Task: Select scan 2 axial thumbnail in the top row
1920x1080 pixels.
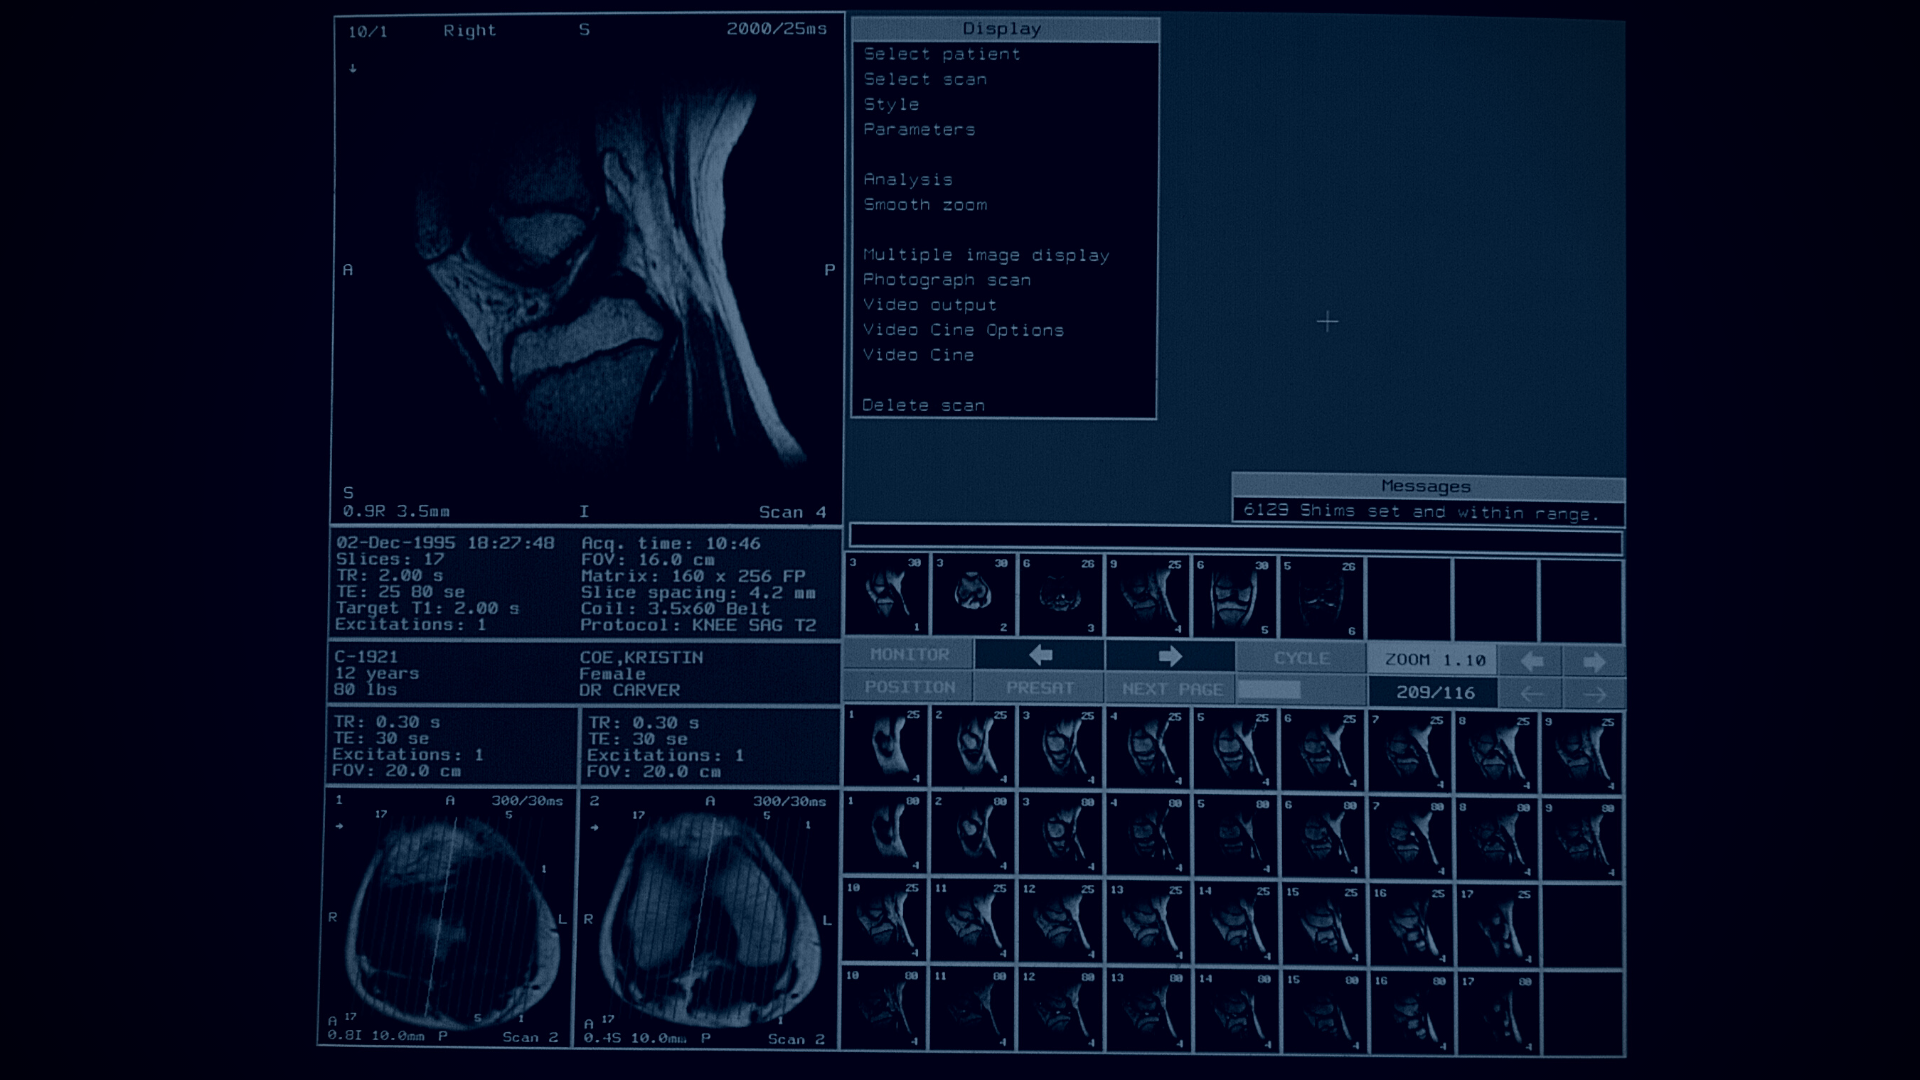Action: pos(973,596)
